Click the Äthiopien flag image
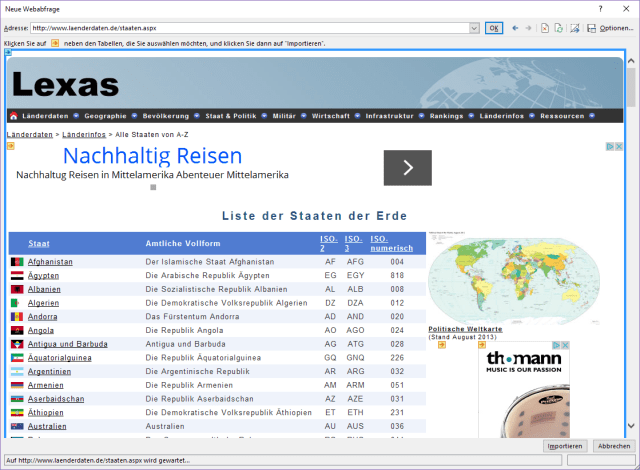Screen dimensions: 640x470 17,412
